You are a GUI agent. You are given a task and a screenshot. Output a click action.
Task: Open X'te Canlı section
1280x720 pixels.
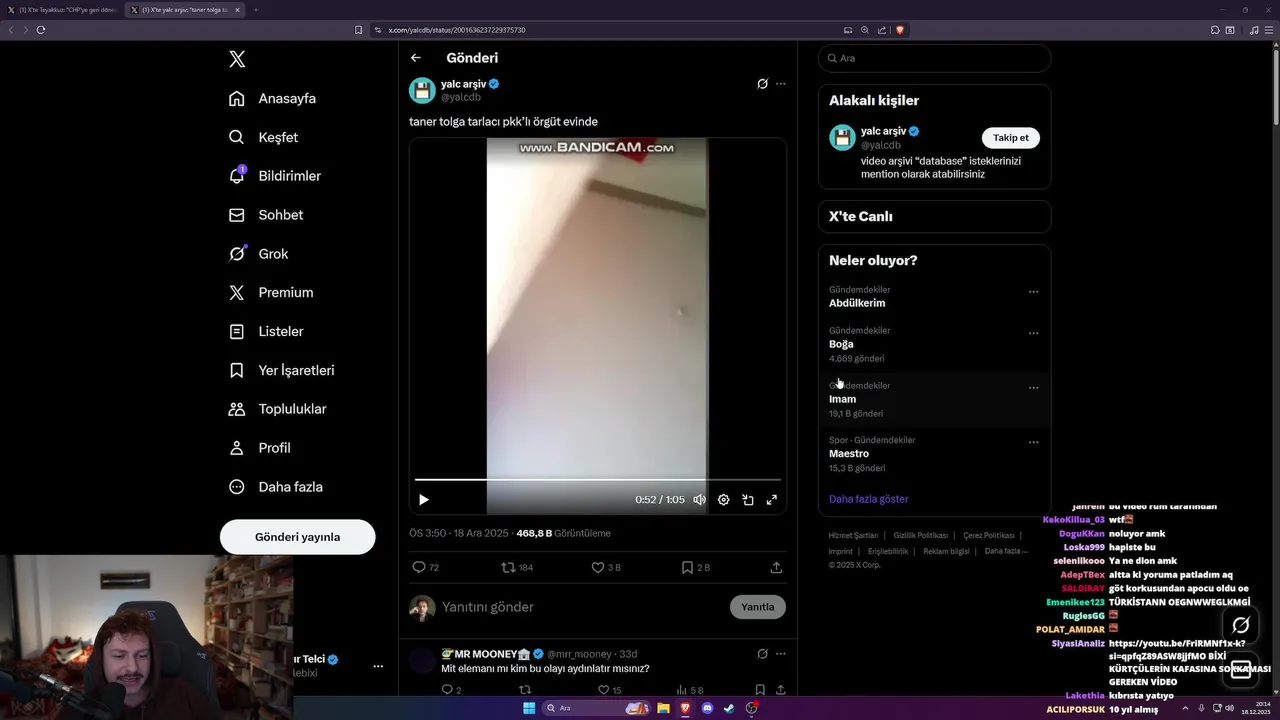pyautogui.click(x=934, y=216)
